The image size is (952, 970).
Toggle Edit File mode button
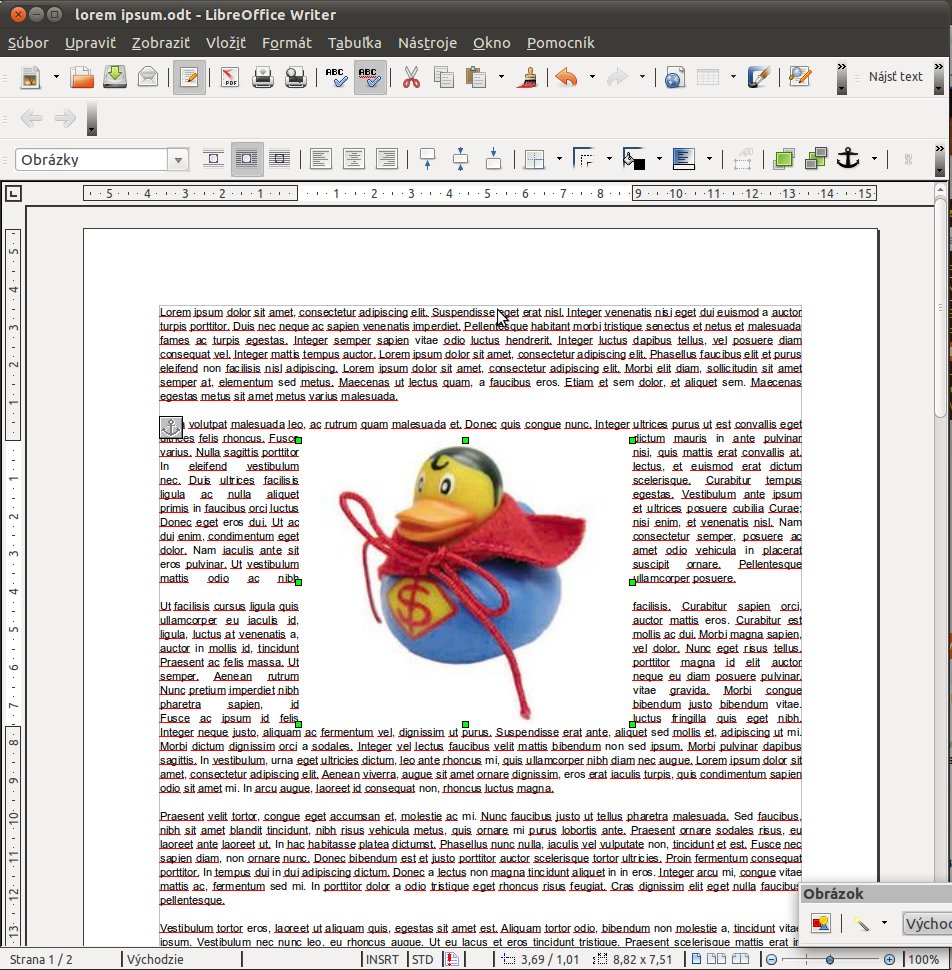coord(189,77)
